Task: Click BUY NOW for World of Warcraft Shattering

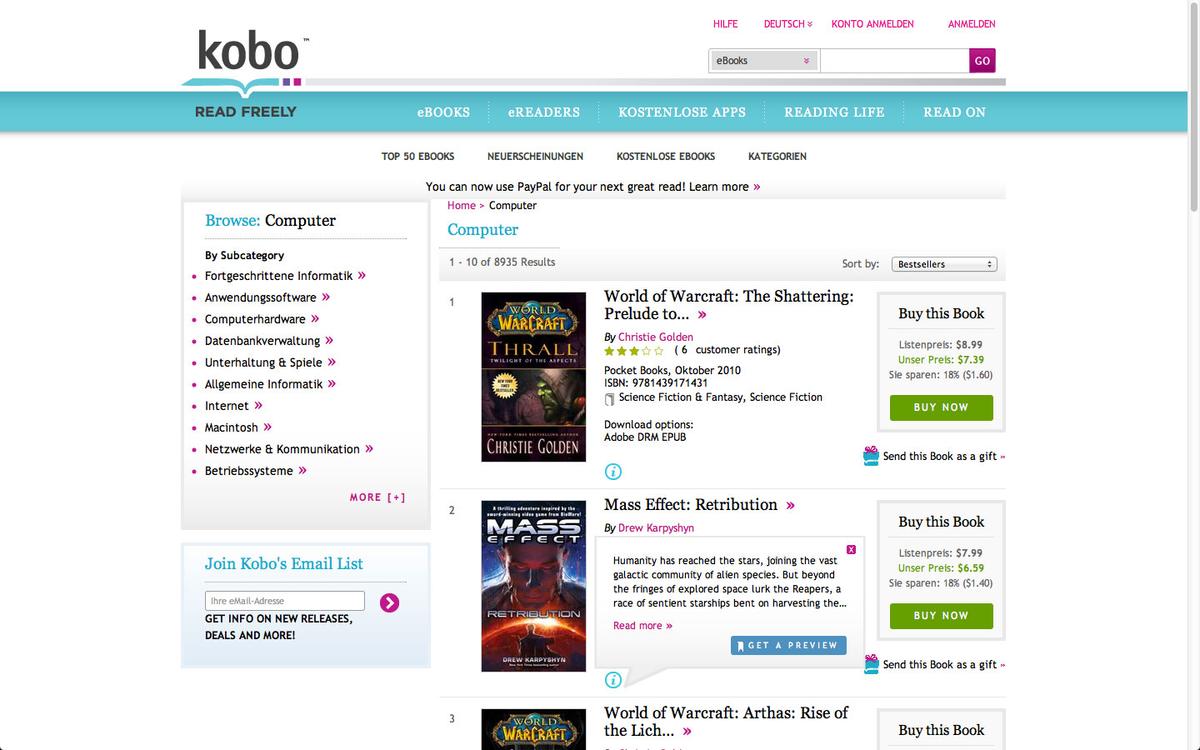Action: 941,408
